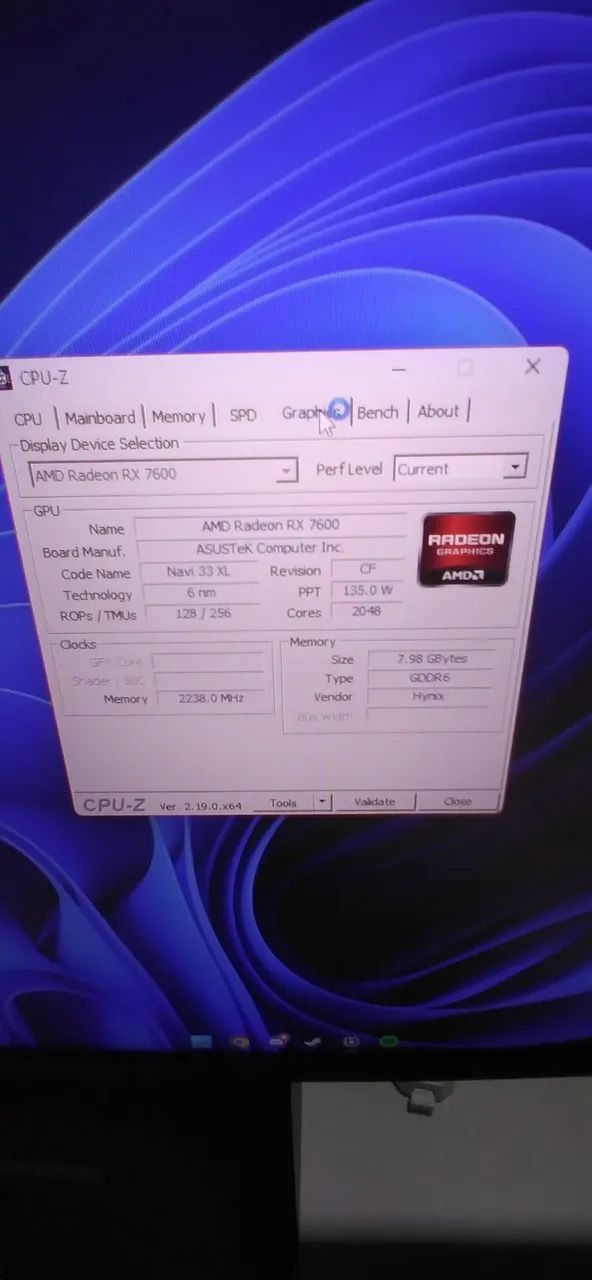Select the Memory tab
The width and height of the screenshot is (592, 1280).
178,416
